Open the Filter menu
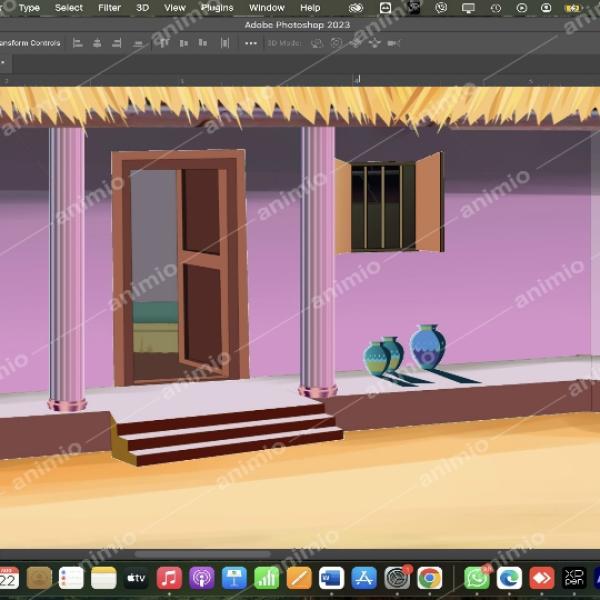 point(109,8)
